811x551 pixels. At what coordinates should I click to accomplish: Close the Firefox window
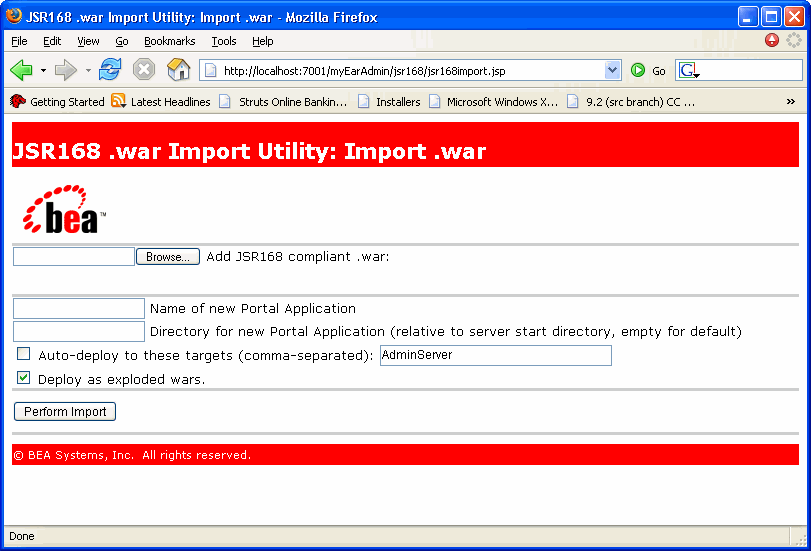pyautogui.click(x=794, y=17)
